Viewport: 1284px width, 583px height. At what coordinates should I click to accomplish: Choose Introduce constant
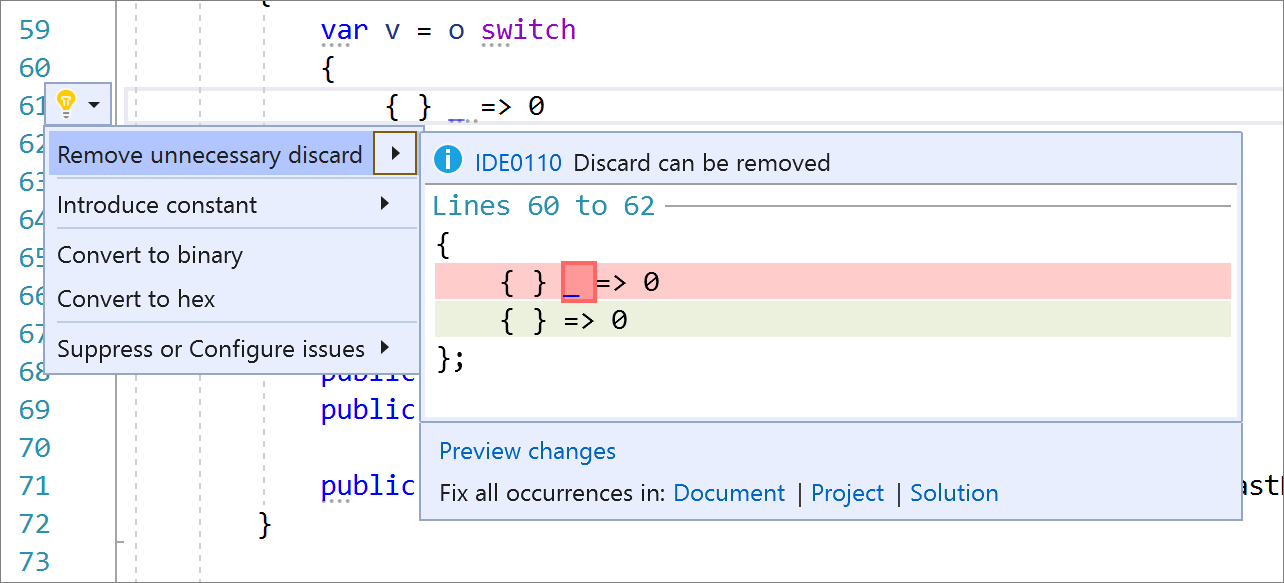pos(157,205)
